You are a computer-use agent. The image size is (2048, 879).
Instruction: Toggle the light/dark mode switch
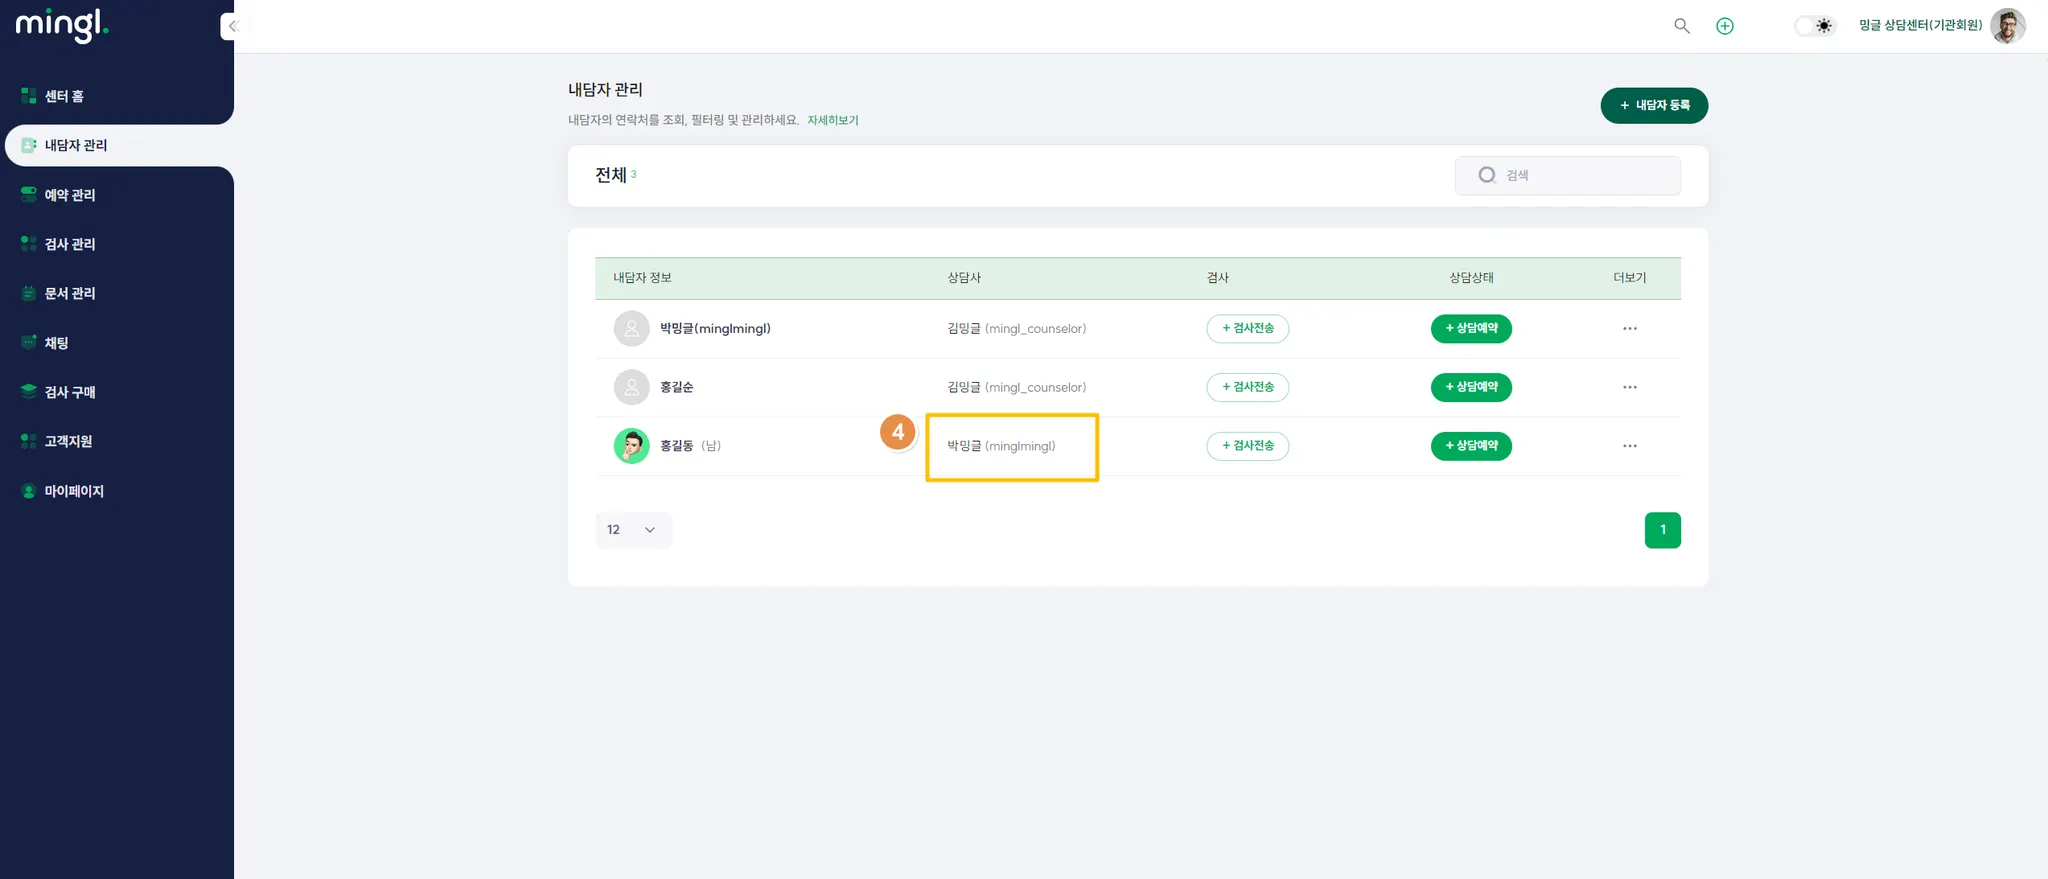click(1815, 26)
